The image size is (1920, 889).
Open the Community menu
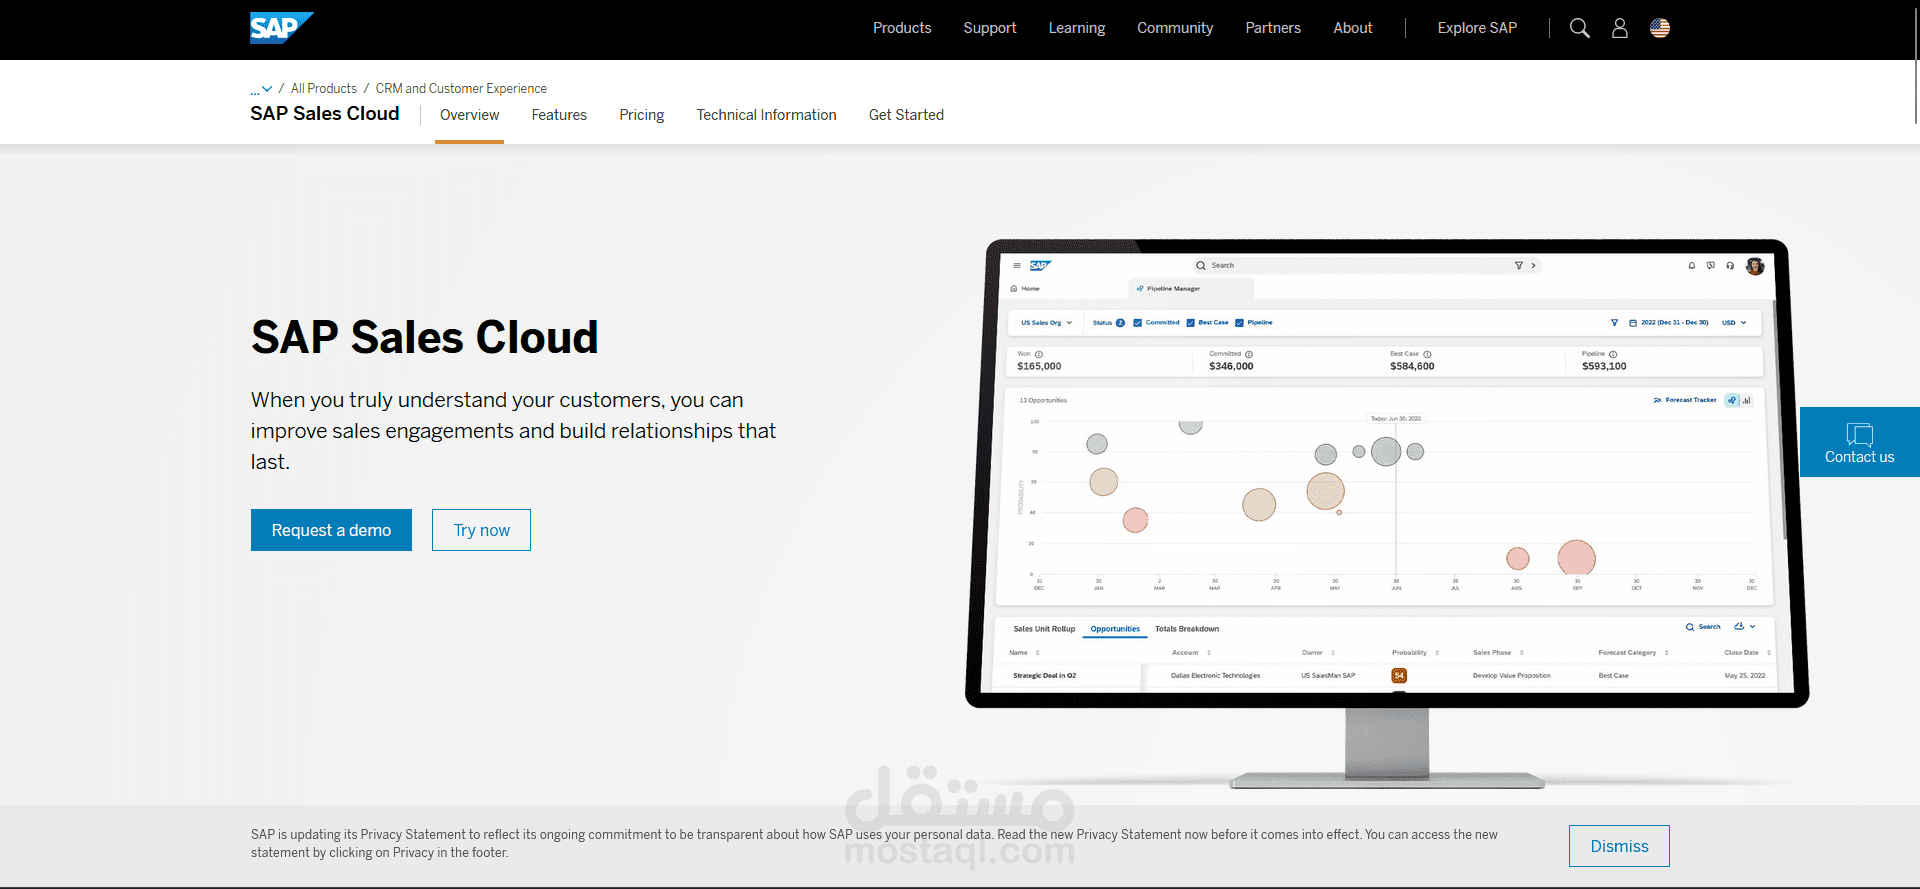[x=1175, y=28]
